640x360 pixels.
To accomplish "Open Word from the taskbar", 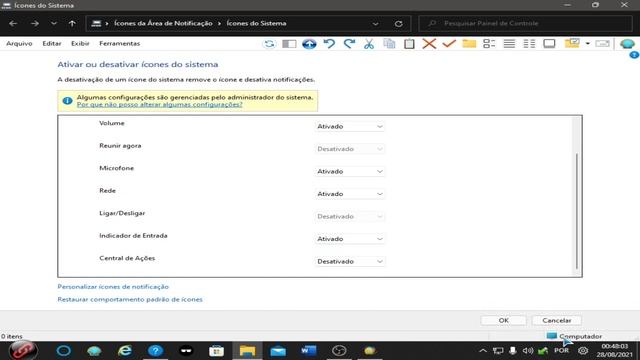I will (309, 351).
